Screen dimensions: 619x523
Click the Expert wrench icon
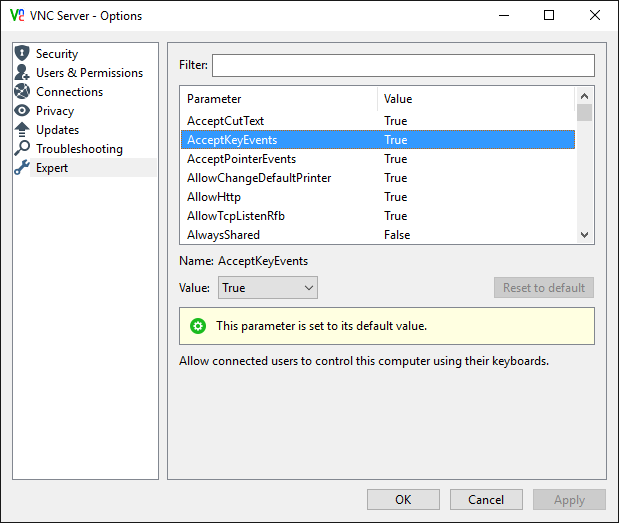pos(22,168)
